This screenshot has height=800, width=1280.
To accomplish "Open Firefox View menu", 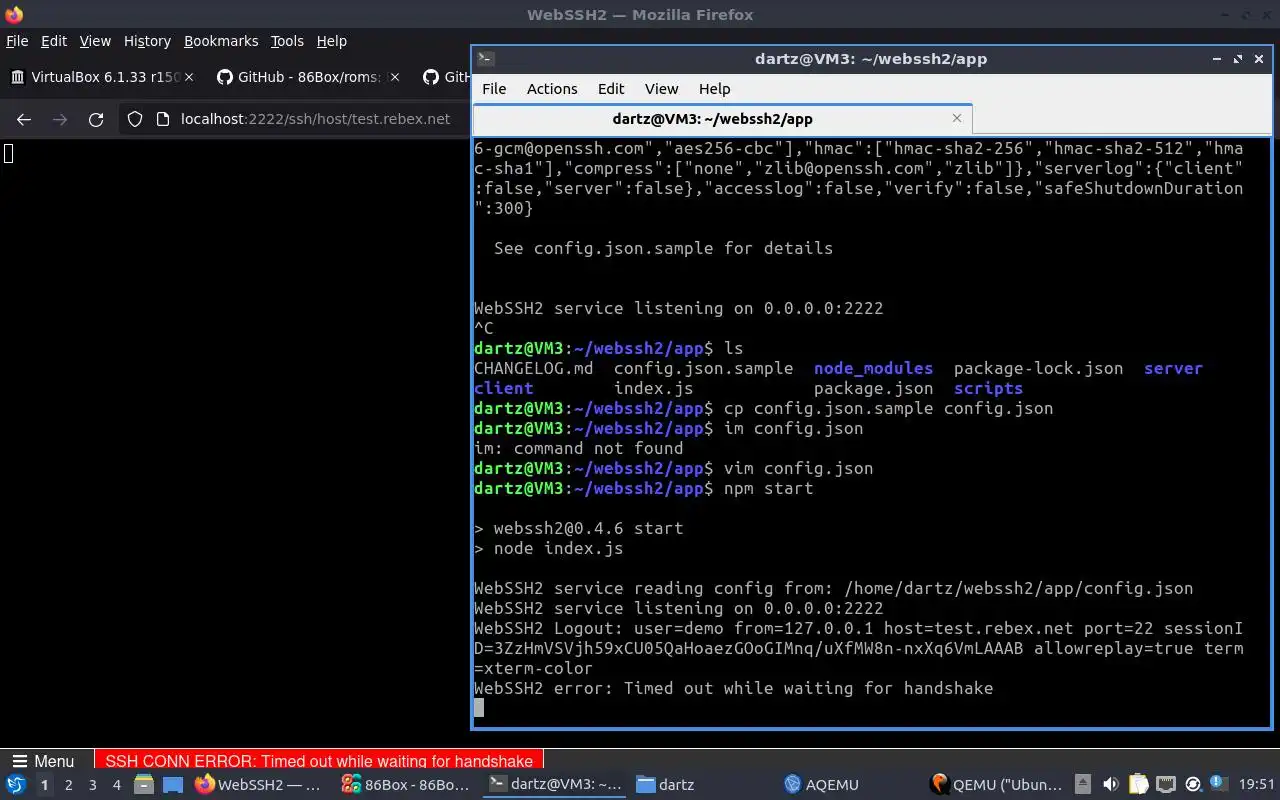I will tap(95, 41).
